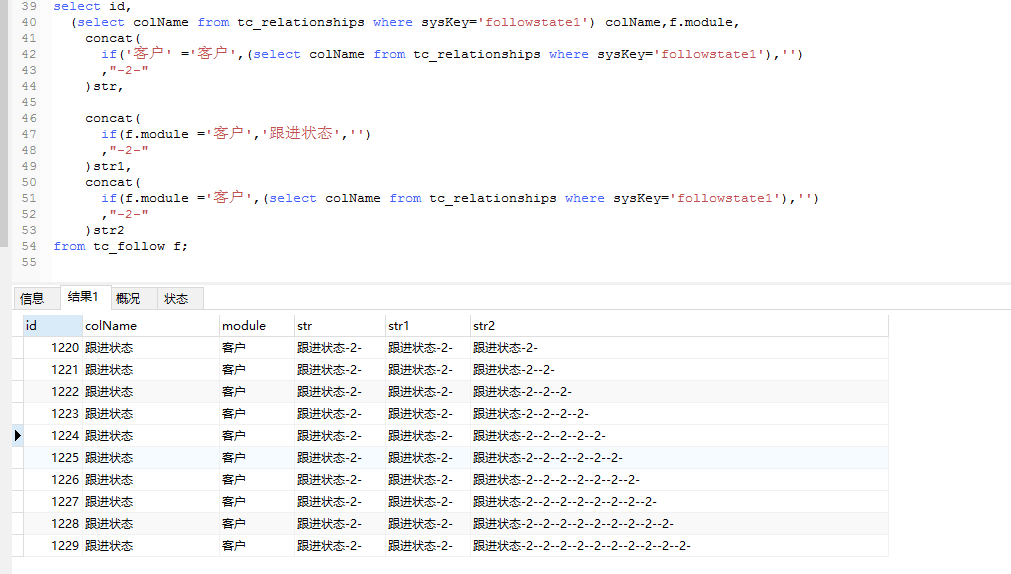
Task: Select str2 cell in row 1220
Action: coord(680,348)
